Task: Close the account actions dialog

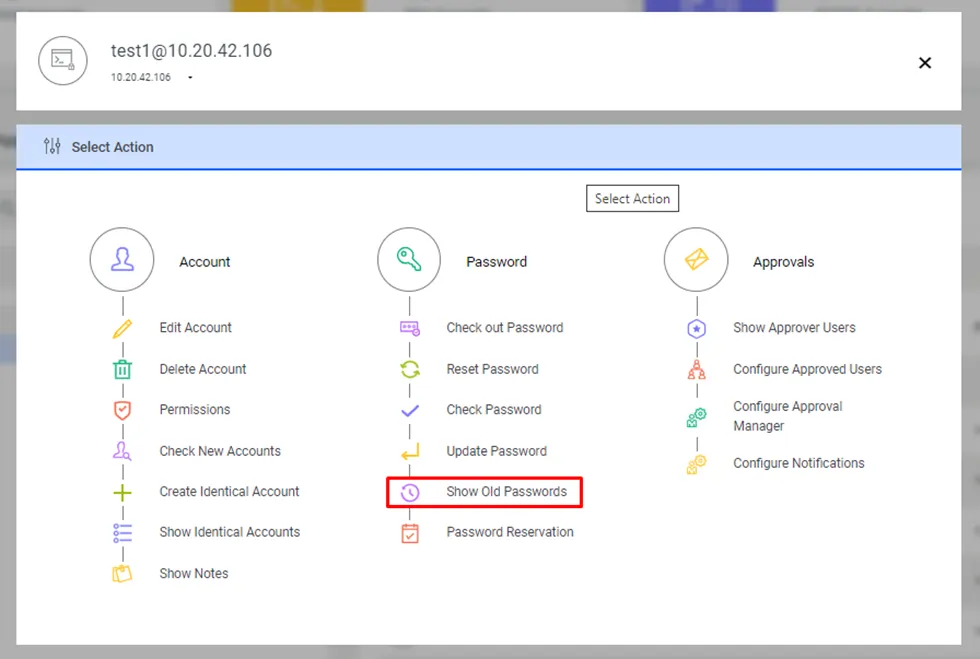Action: 925,63
